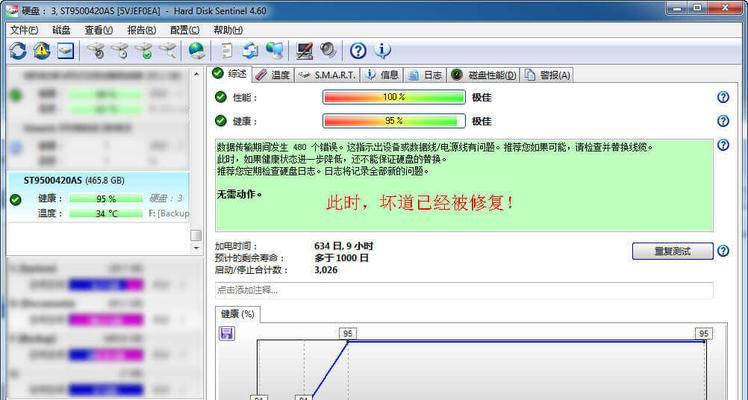Viewport: 748px width, 400px height.
Task: Start disk test with stopwatch drive icon
Action: 96,51
